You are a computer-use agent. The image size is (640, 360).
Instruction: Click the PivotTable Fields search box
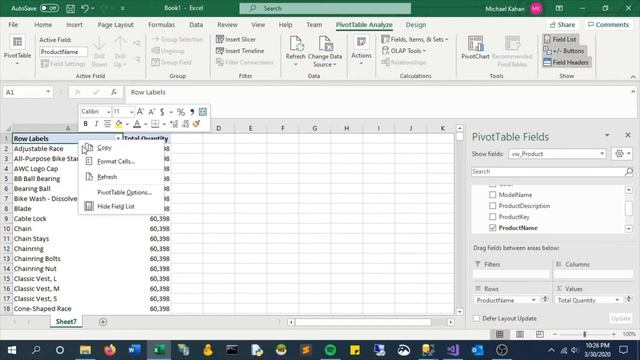point(552,172)
